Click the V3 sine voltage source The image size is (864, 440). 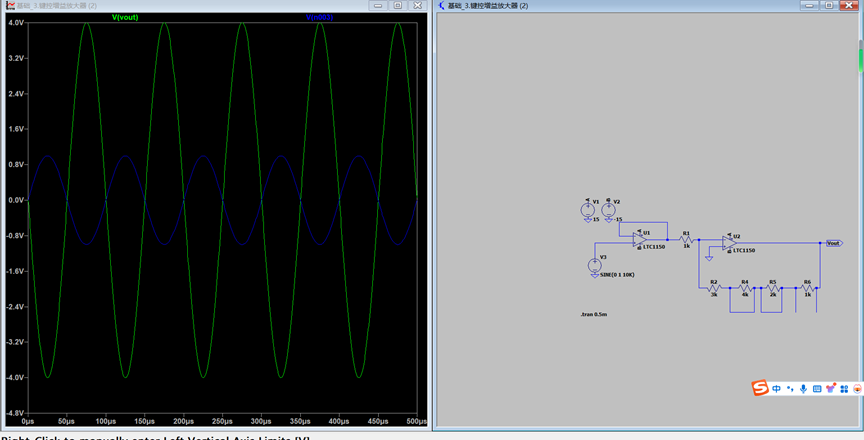click(x=595, y=266)
